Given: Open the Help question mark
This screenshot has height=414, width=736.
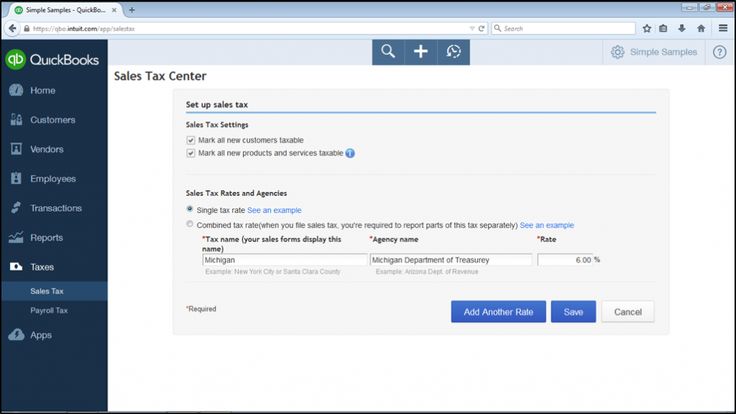Looking at the screenshot, I should [x=720, y=52].
